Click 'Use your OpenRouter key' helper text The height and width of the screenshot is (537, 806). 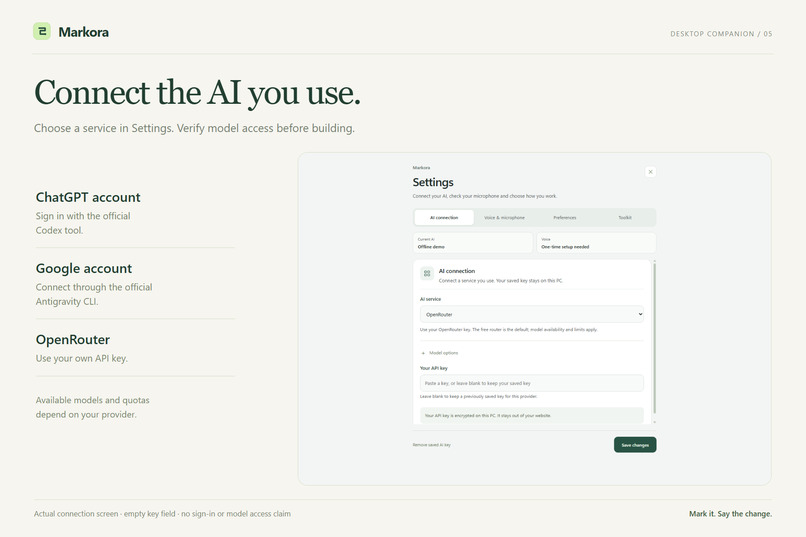508,329
